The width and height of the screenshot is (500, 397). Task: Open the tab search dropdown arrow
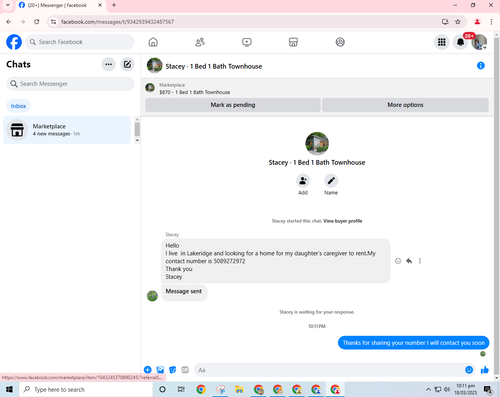(x=8, y=5)
